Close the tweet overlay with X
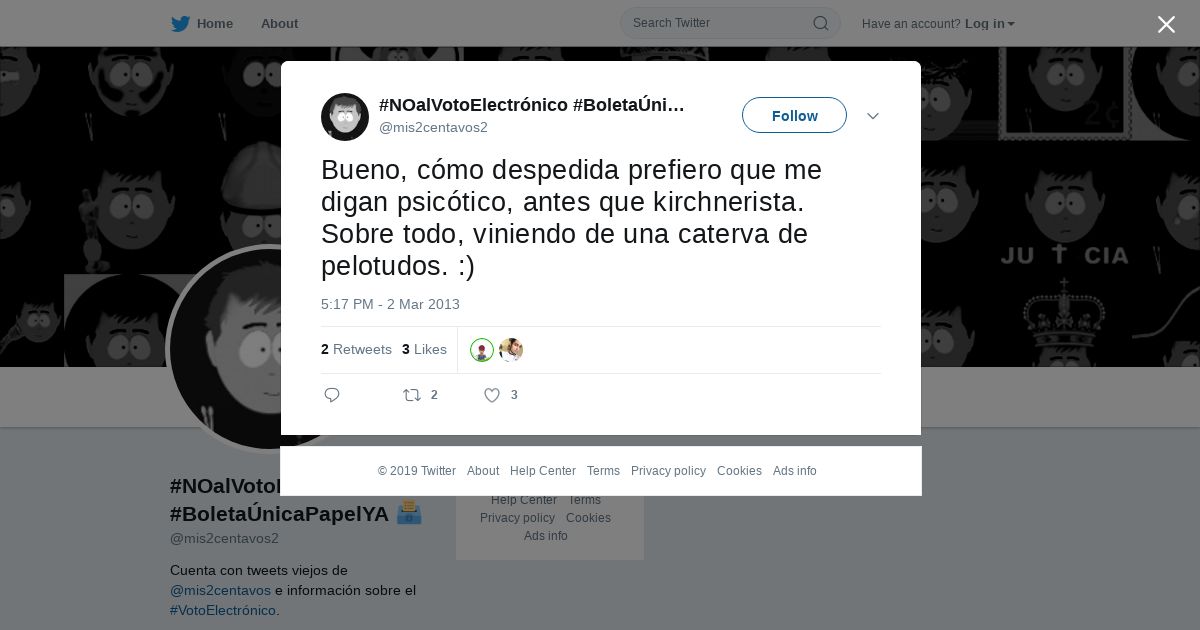 [1166, 24]
